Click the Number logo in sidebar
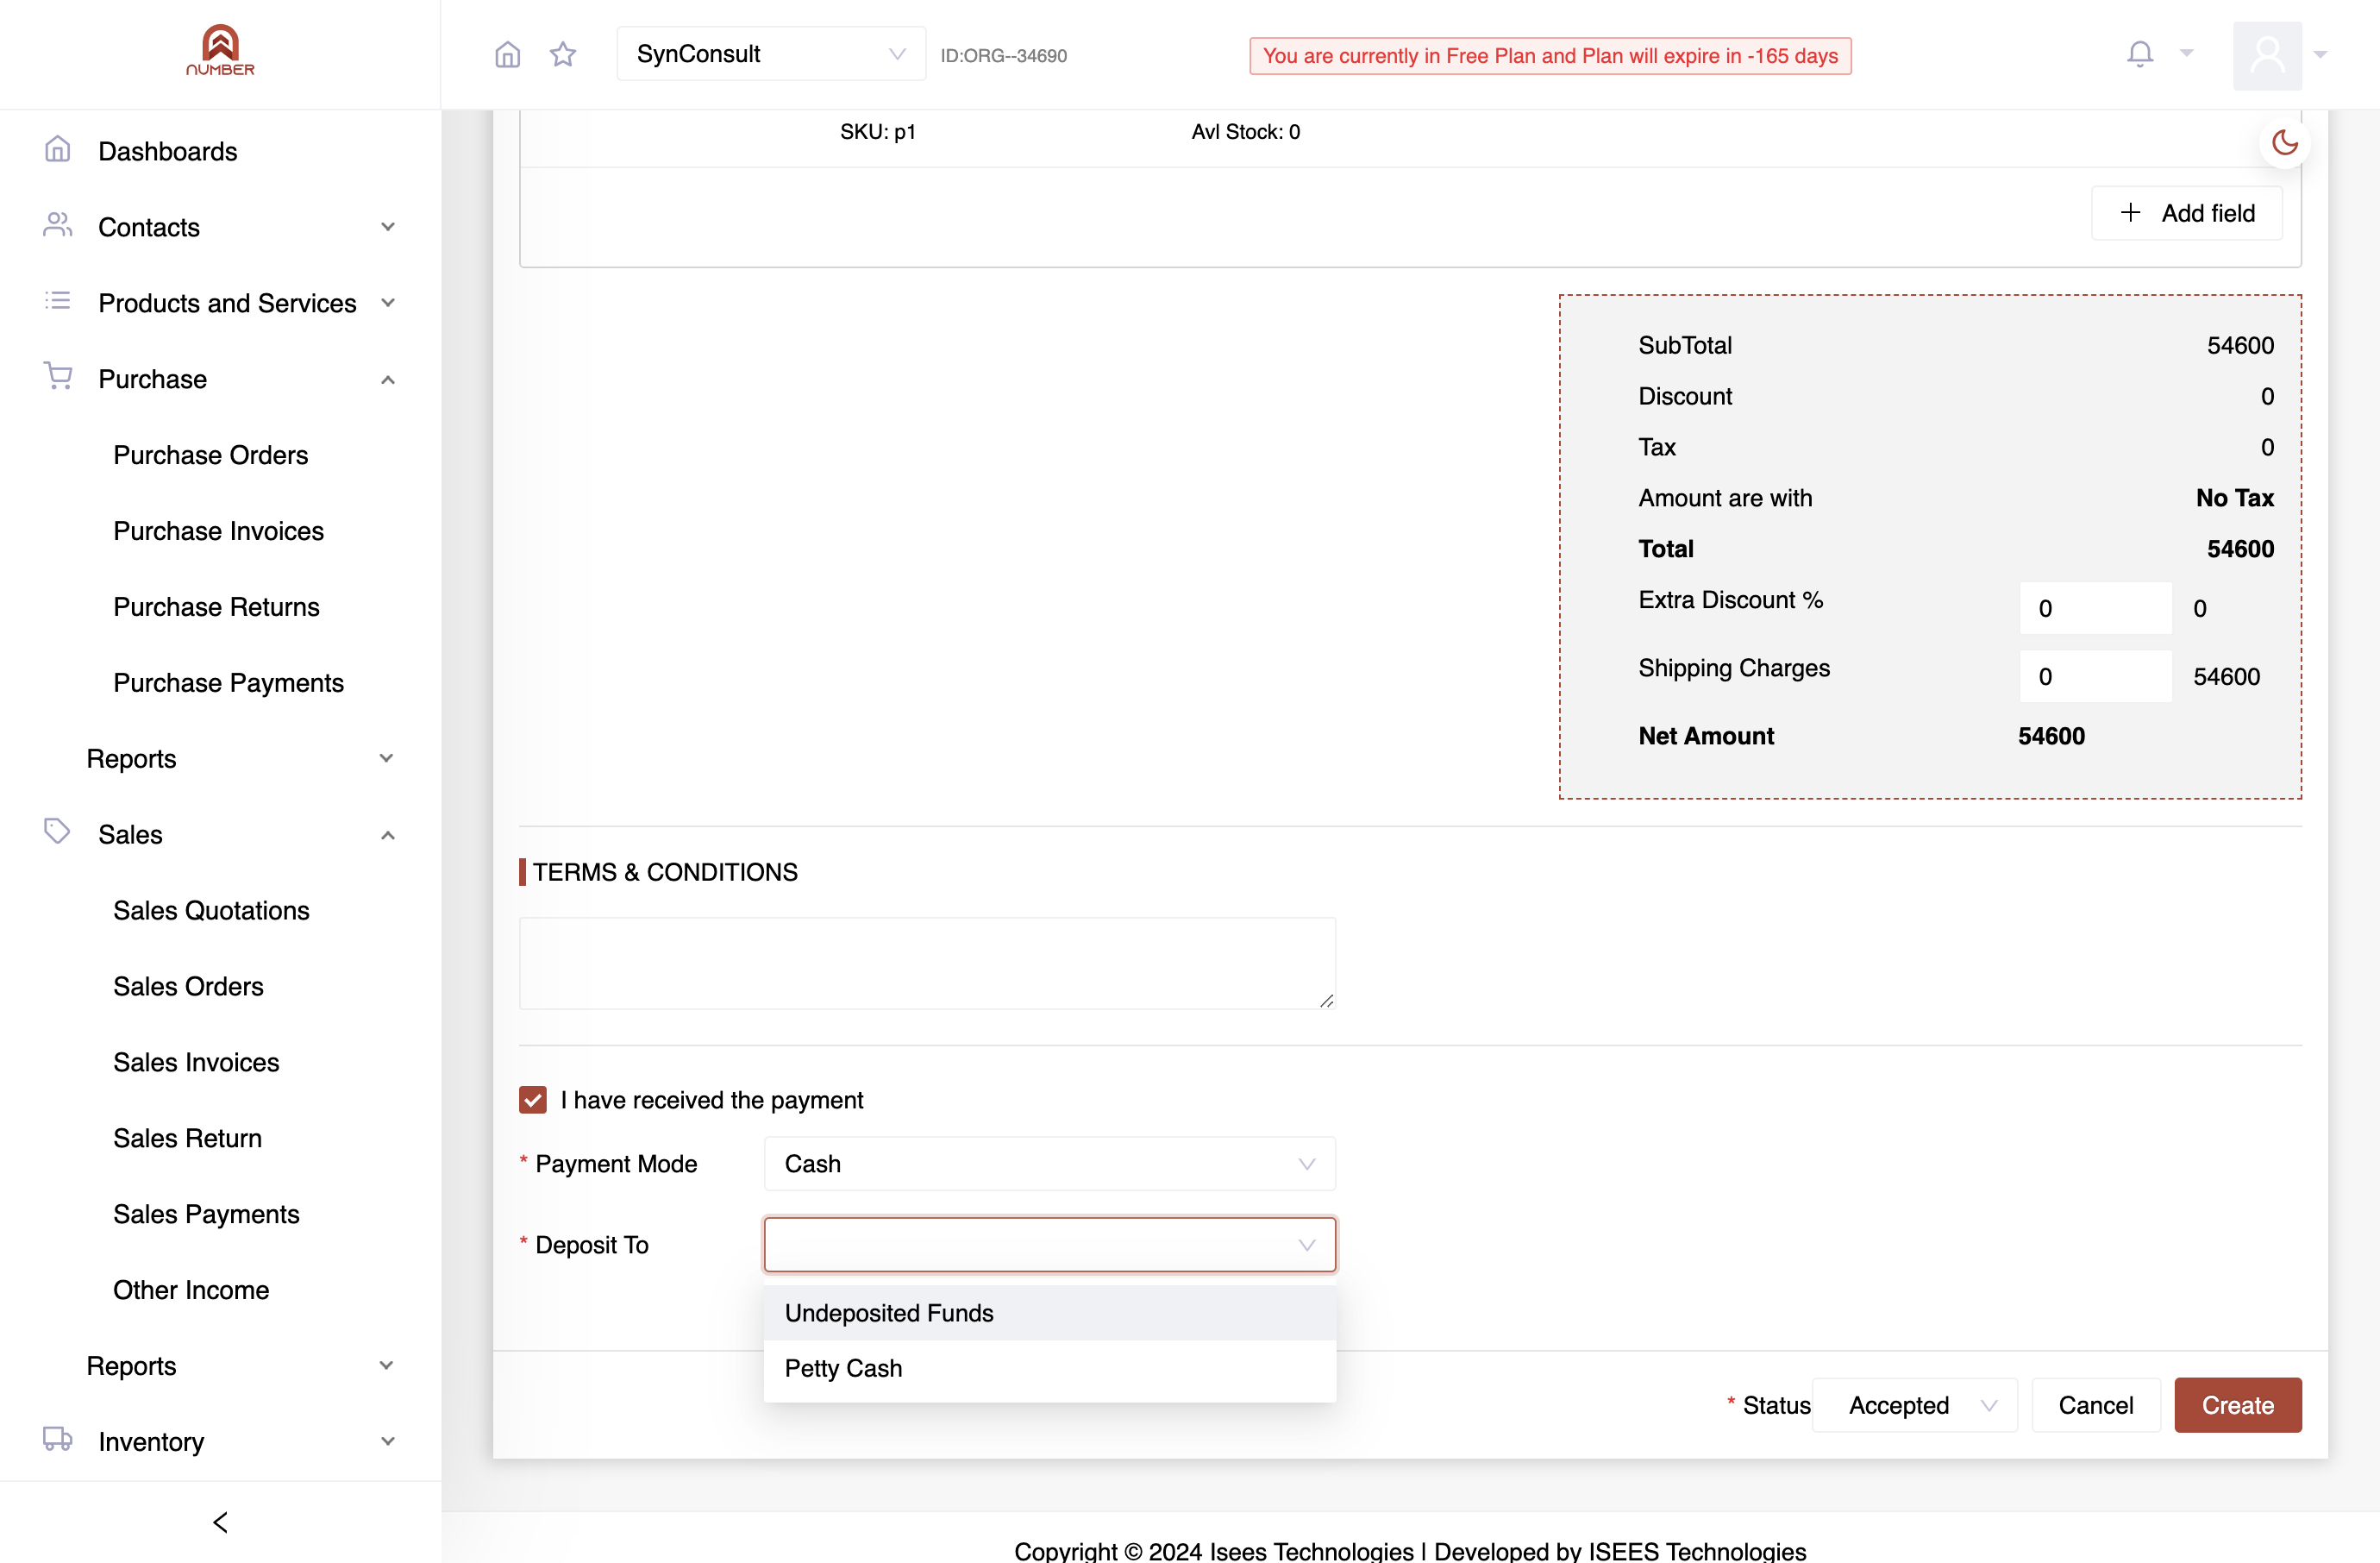Screen dimensions: 2380x1563 (220, 50)
